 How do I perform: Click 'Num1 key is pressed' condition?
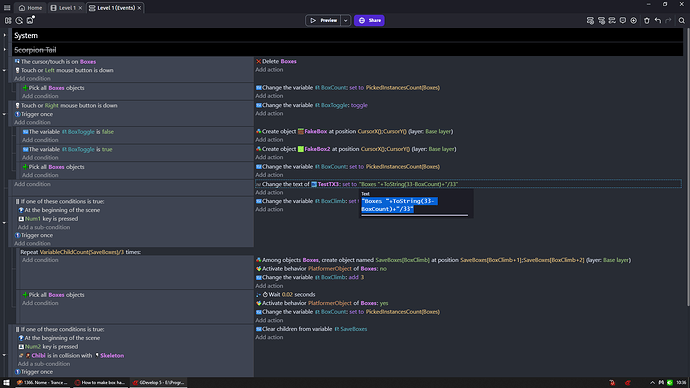tap(48, 219)
